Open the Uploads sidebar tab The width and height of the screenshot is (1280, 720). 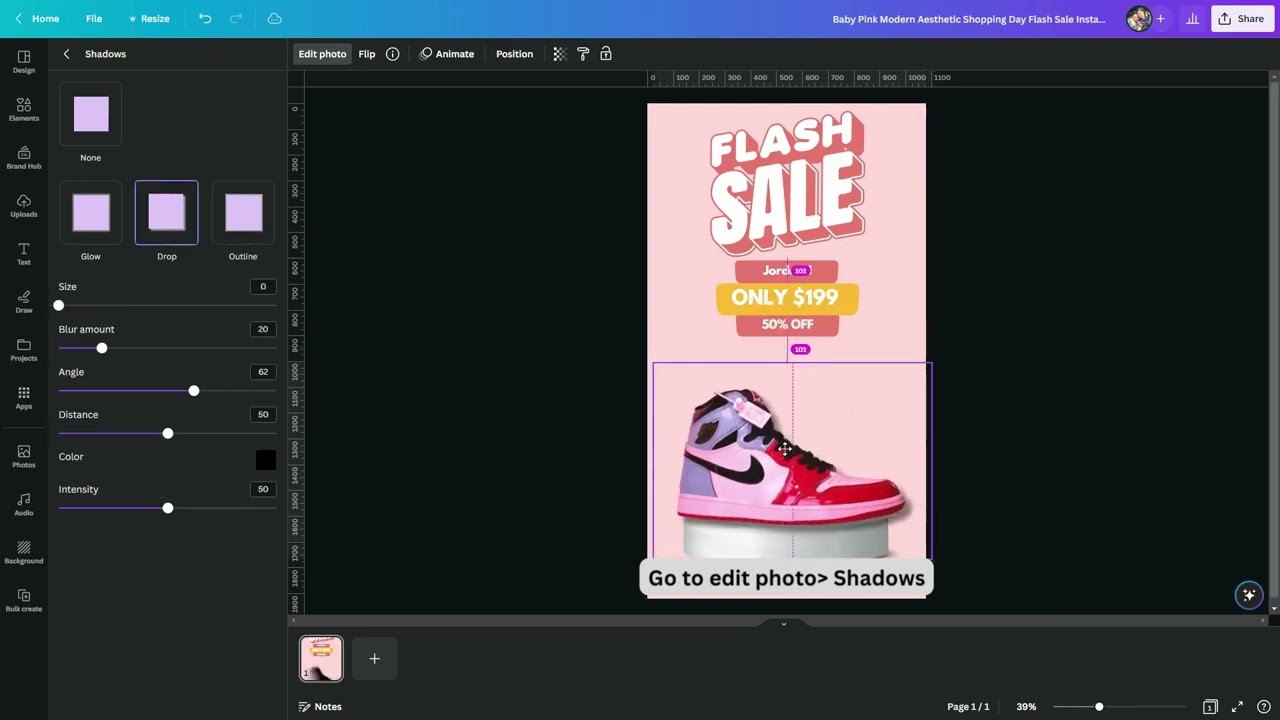[x=24, y=205]
